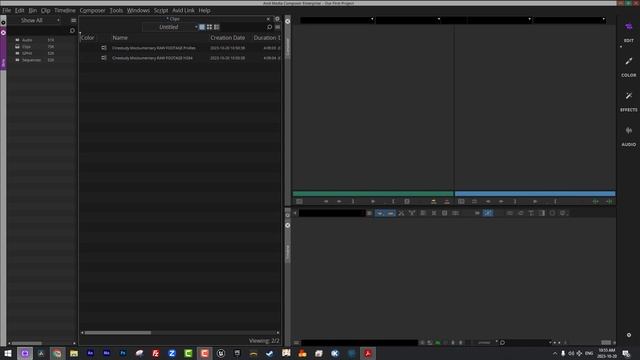Click the search icon in Clips bin

pyautogui.click(x=269, y=27)
